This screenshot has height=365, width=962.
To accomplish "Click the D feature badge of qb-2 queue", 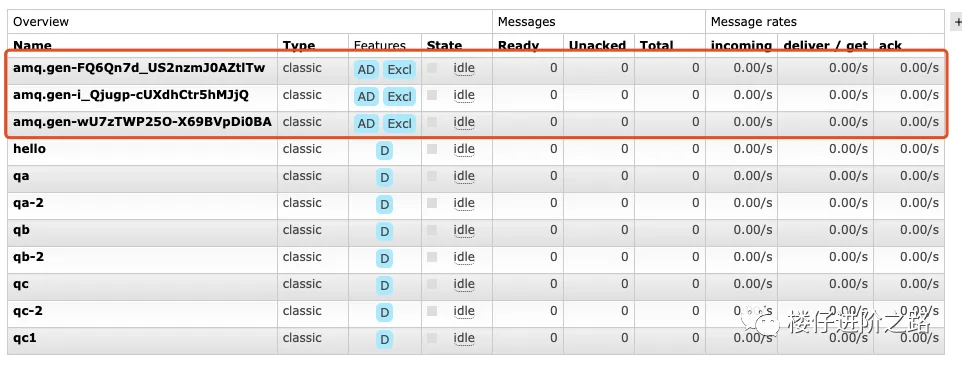I will tap(385, 258).
